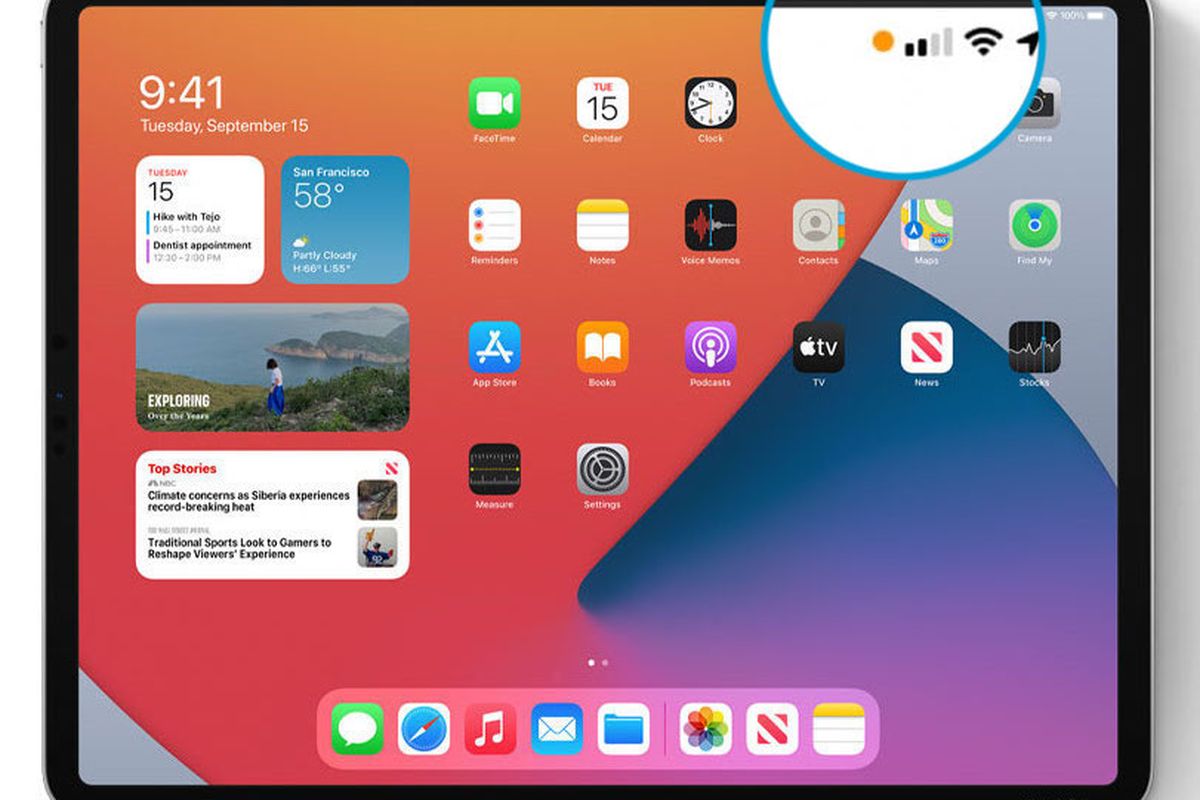Viewport: 1200px width, 800px height.
Task: Tap the "Tuesday, September 15" date text
Action: [x=224, y=126]
